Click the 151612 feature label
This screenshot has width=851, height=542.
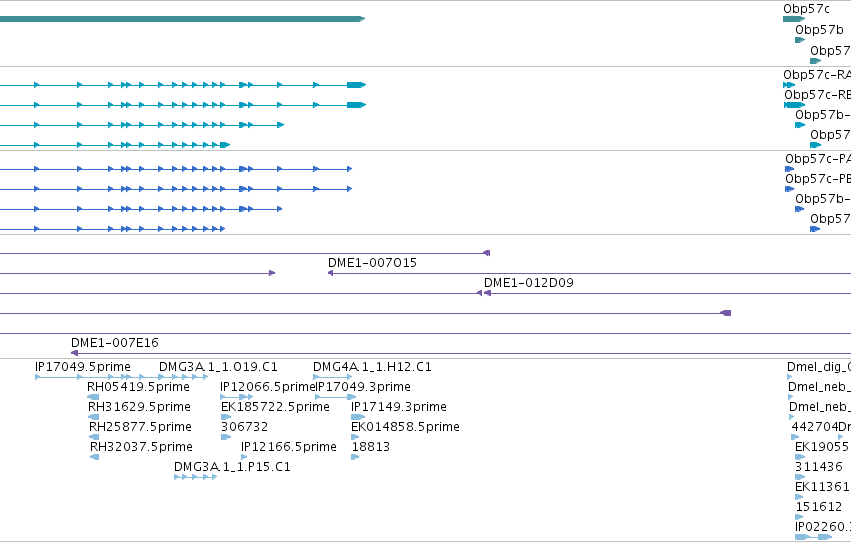[x=818, y=507]
